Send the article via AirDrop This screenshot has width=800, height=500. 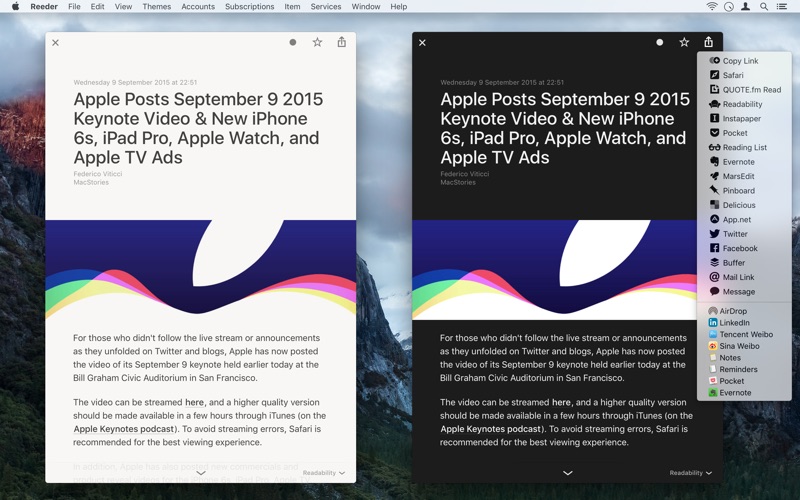[x=732, y=311]
